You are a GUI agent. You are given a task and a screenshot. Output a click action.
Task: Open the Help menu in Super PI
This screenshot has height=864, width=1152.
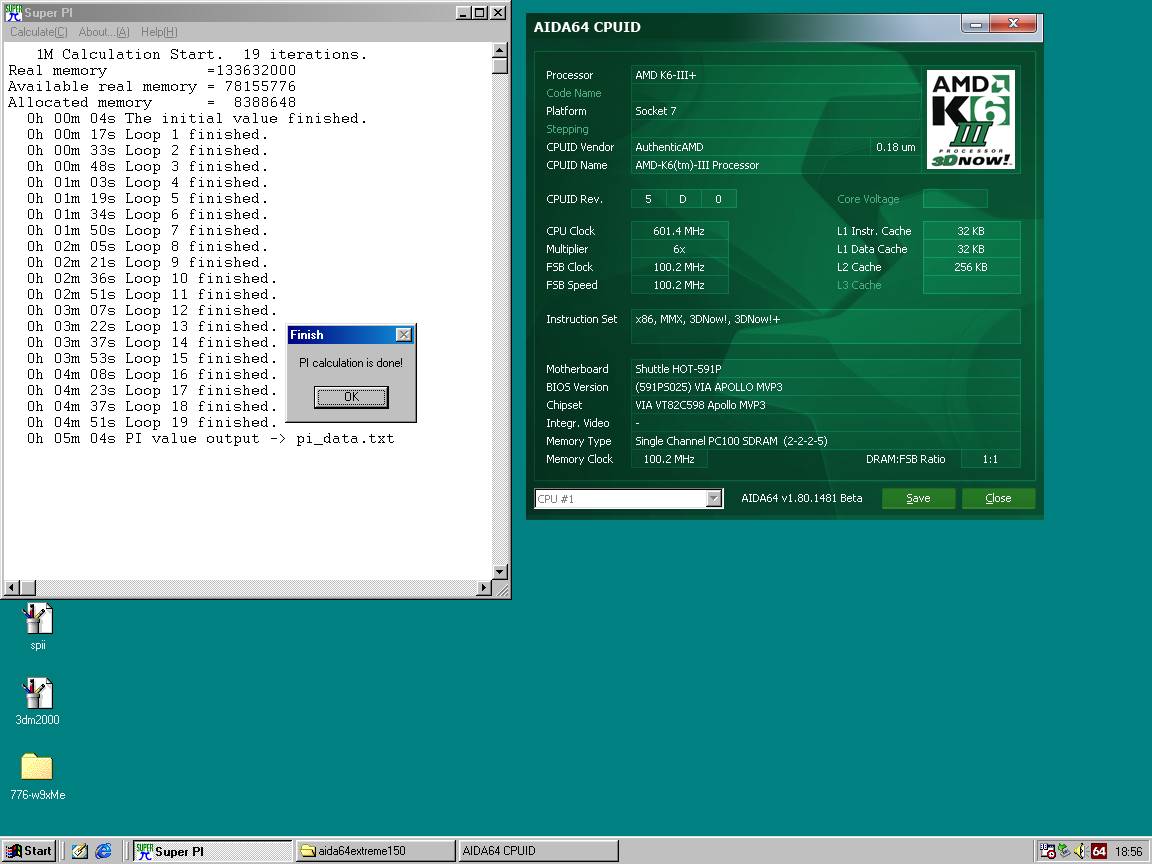pyautogui.click(x=159, y=32)
